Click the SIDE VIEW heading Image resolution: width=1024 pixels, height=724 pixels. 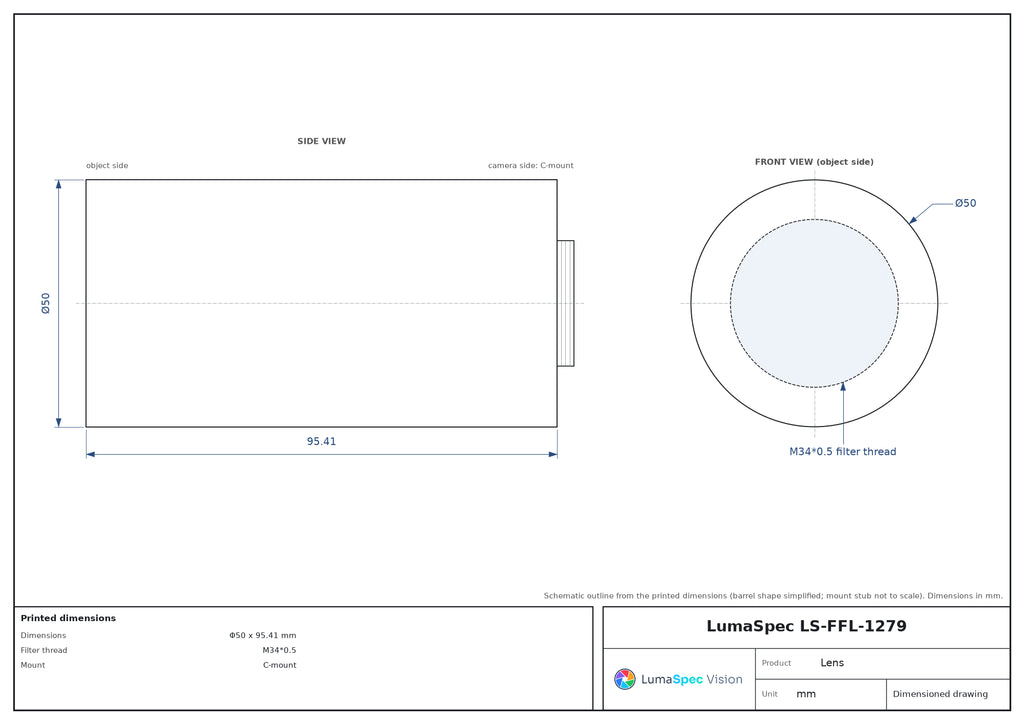321,141
